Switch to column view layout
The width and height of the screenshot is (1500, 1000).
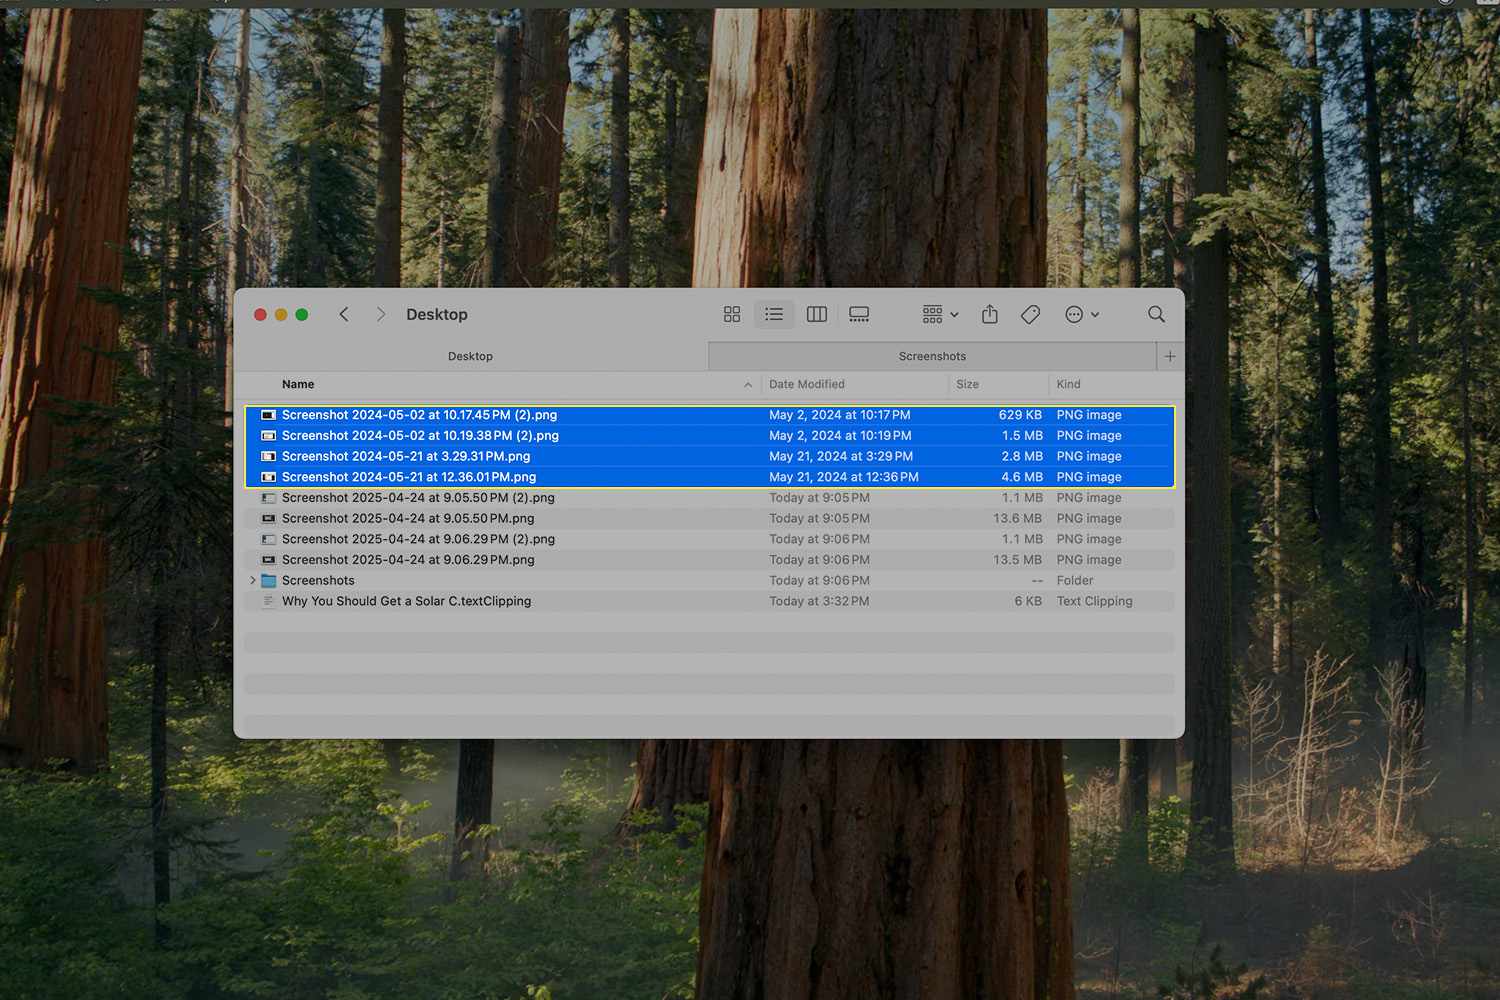coord(817,315)
